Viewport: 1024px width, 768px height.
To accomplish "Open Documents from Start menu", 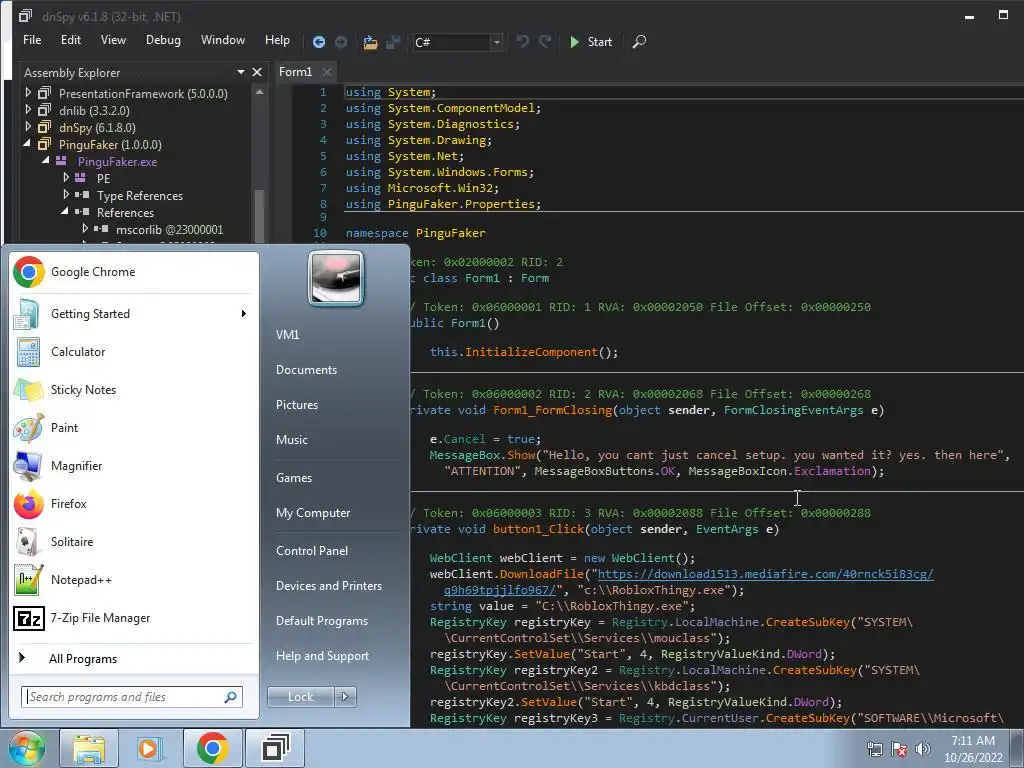I will click(x=306, y=370).
